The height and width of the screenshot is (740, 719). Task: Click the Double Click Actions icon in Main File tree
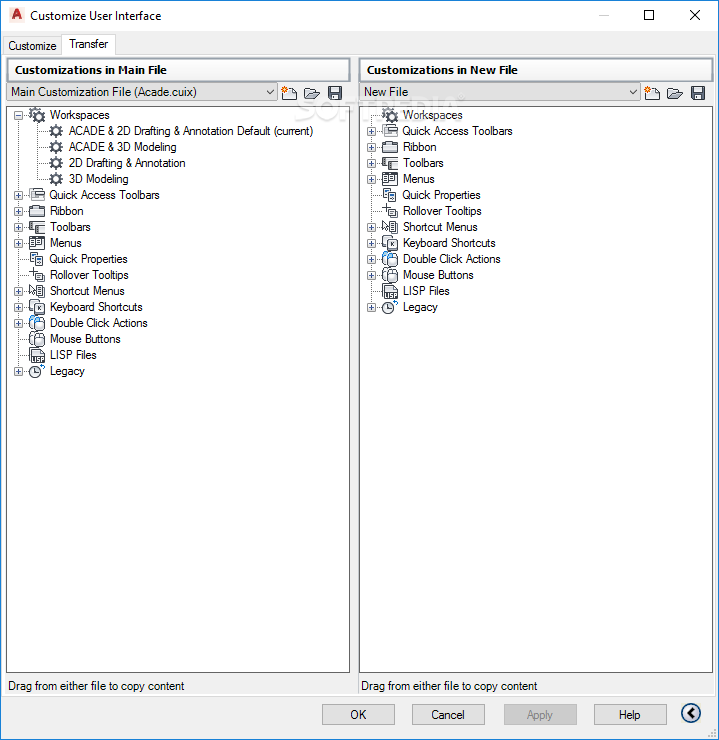37,323
